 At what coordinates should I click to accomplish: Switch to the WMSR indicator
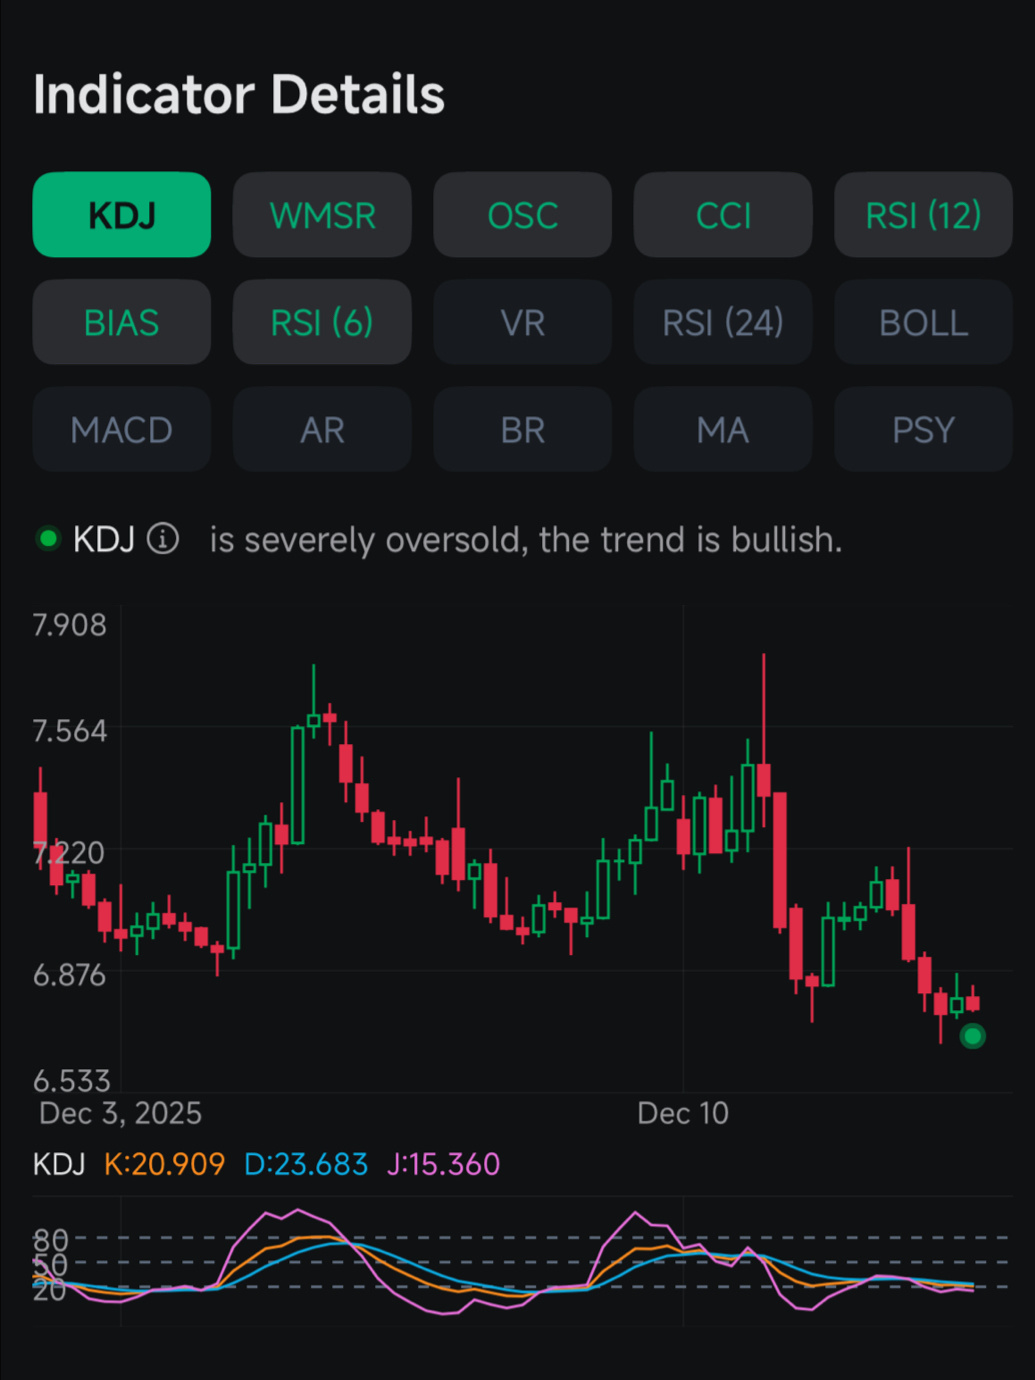[322, 215]
